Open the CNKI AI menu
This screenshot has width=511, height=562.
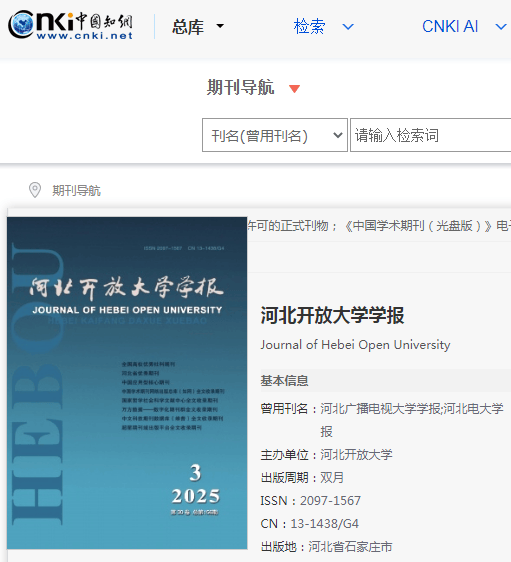(450, 27)
